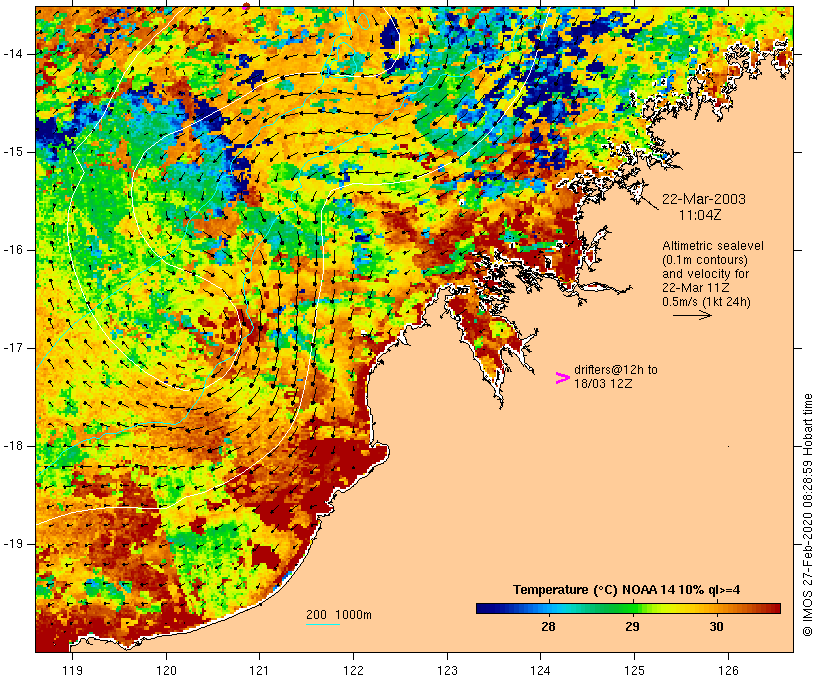The image size is (820, 680).
Task: Click the '200 1000m' bathymetry legend text
Action: tap(339, 615)
